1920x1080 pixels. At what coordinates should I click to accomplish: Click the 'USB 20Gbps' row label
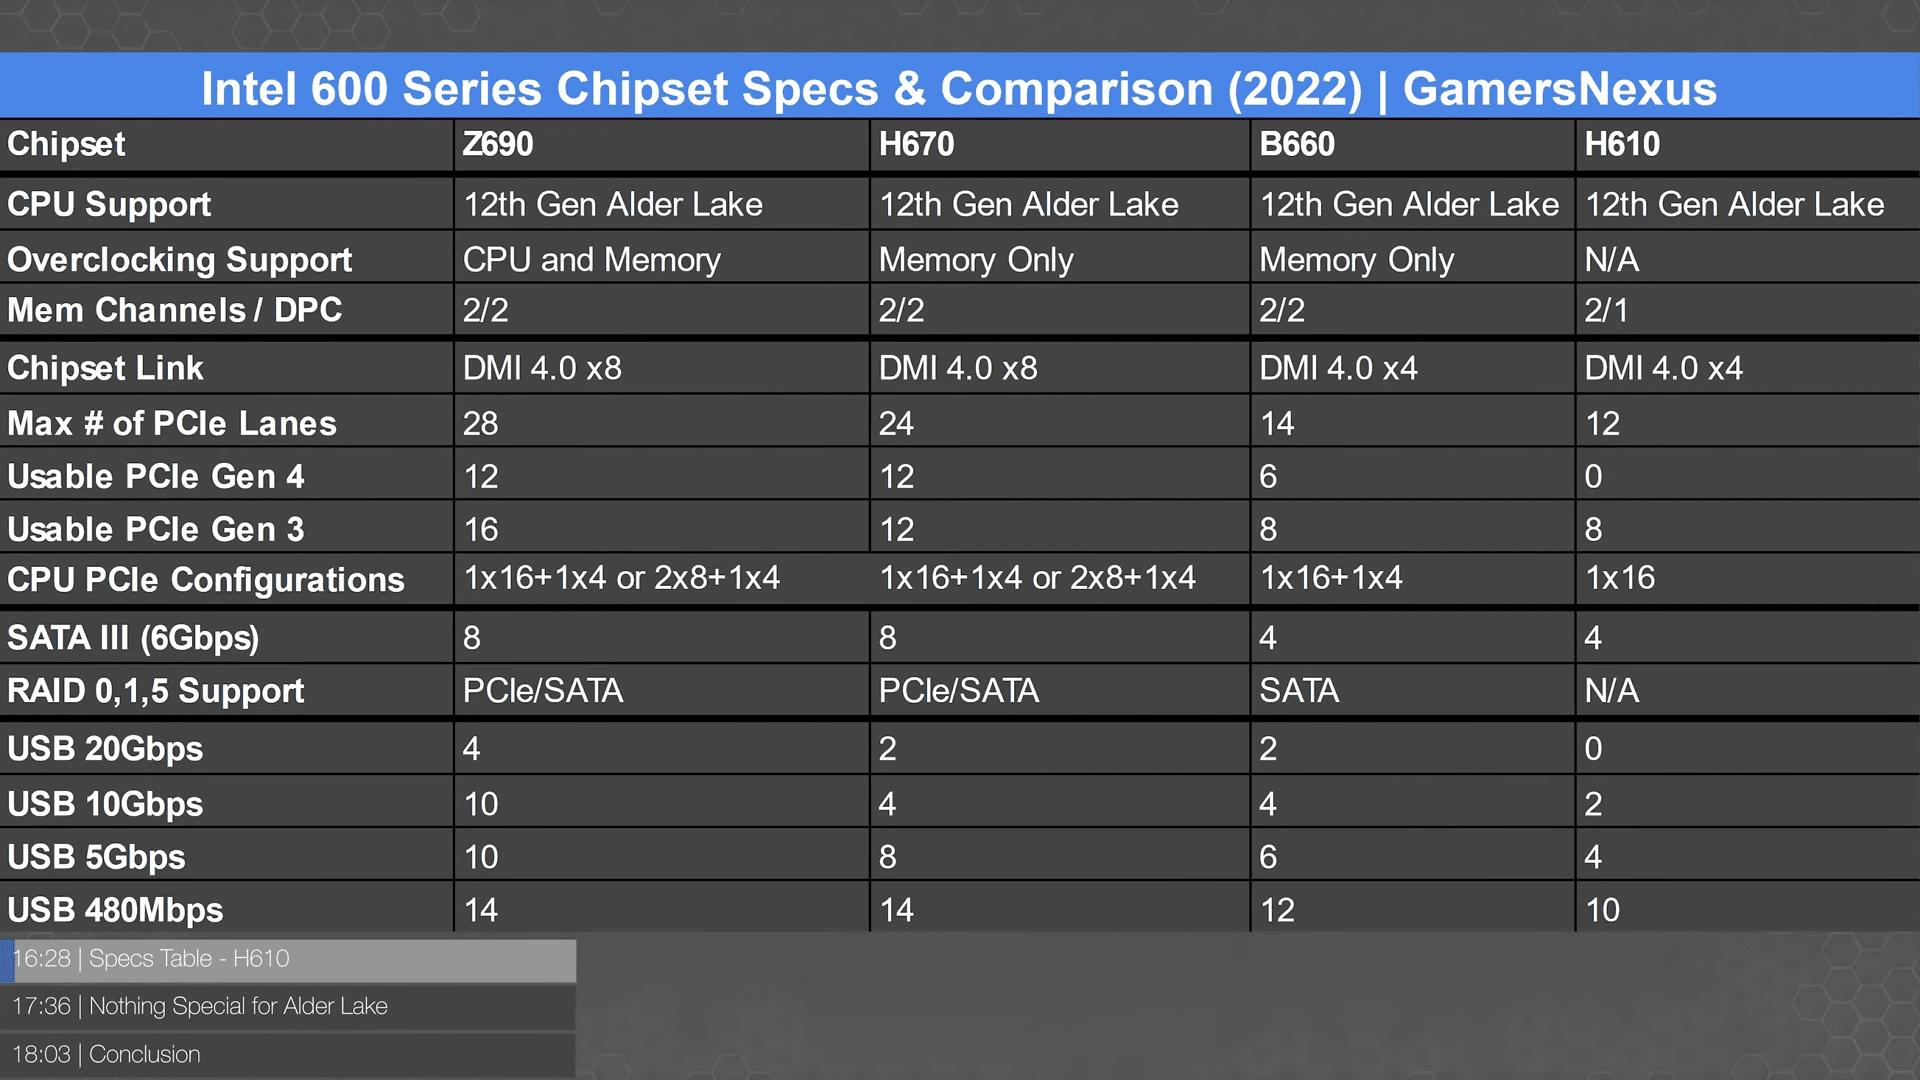105,749
